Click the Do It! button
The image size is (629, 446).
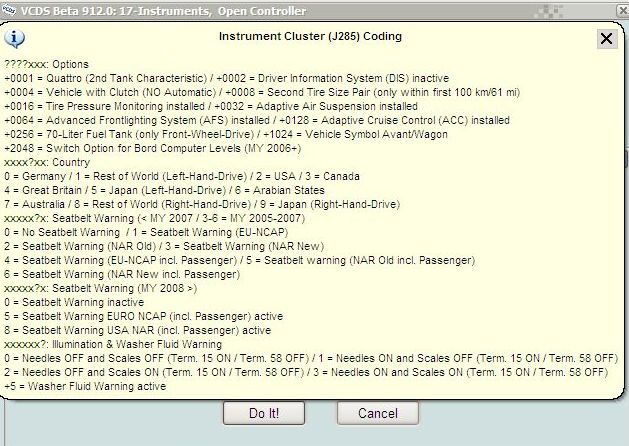(x=264, y=413)
